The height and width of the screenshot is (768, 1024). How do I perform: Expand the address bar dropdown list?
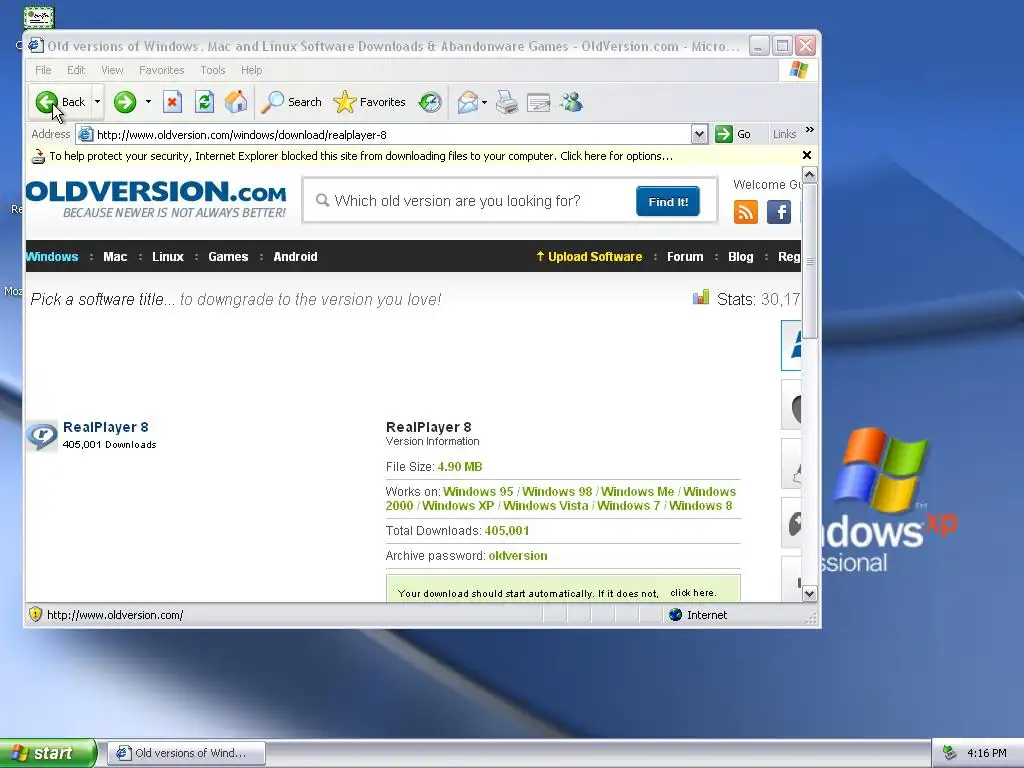click(699, 135)
